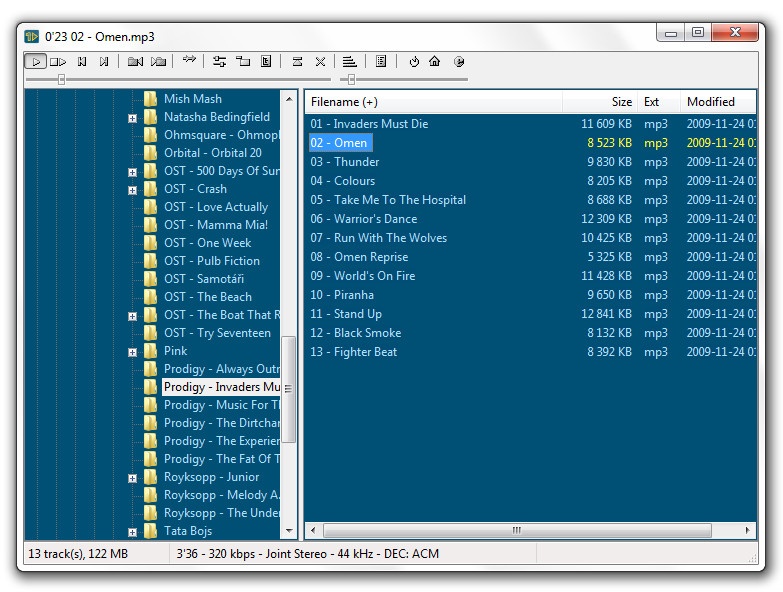Select track 10 - Piranha
Screen dimensions: 783x592
tap(342, 295)
